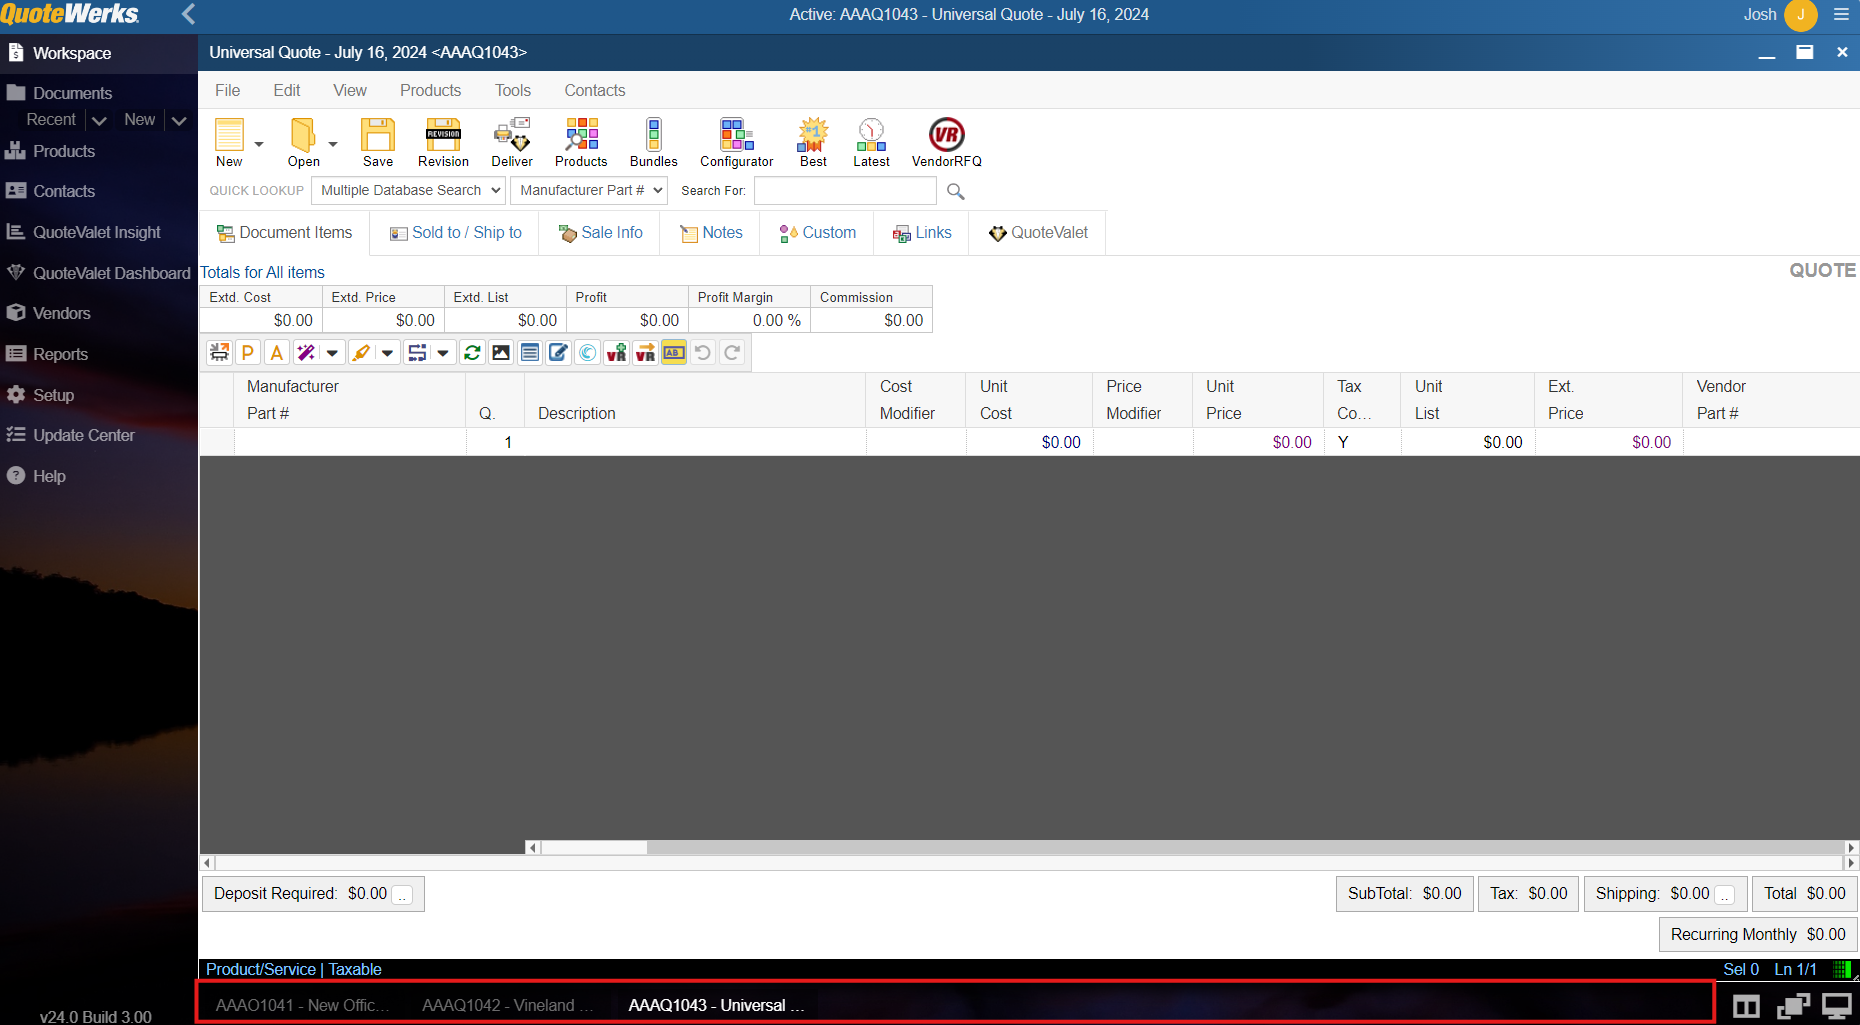The width and height of the screenshot is (1860, 1025).
Task: Open the Tools menu
Action: pos(512,90)
